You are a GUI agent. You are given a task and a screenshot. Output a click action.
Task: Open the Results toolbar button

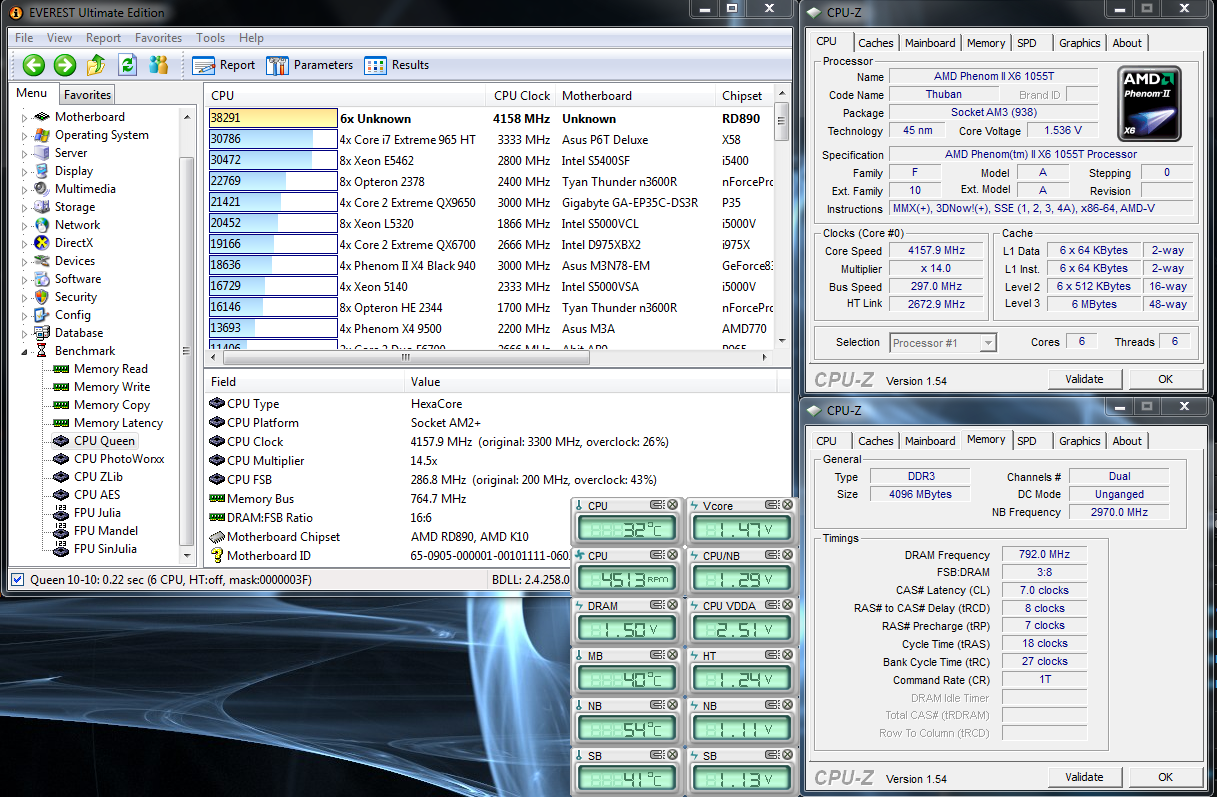pos(397,65)
